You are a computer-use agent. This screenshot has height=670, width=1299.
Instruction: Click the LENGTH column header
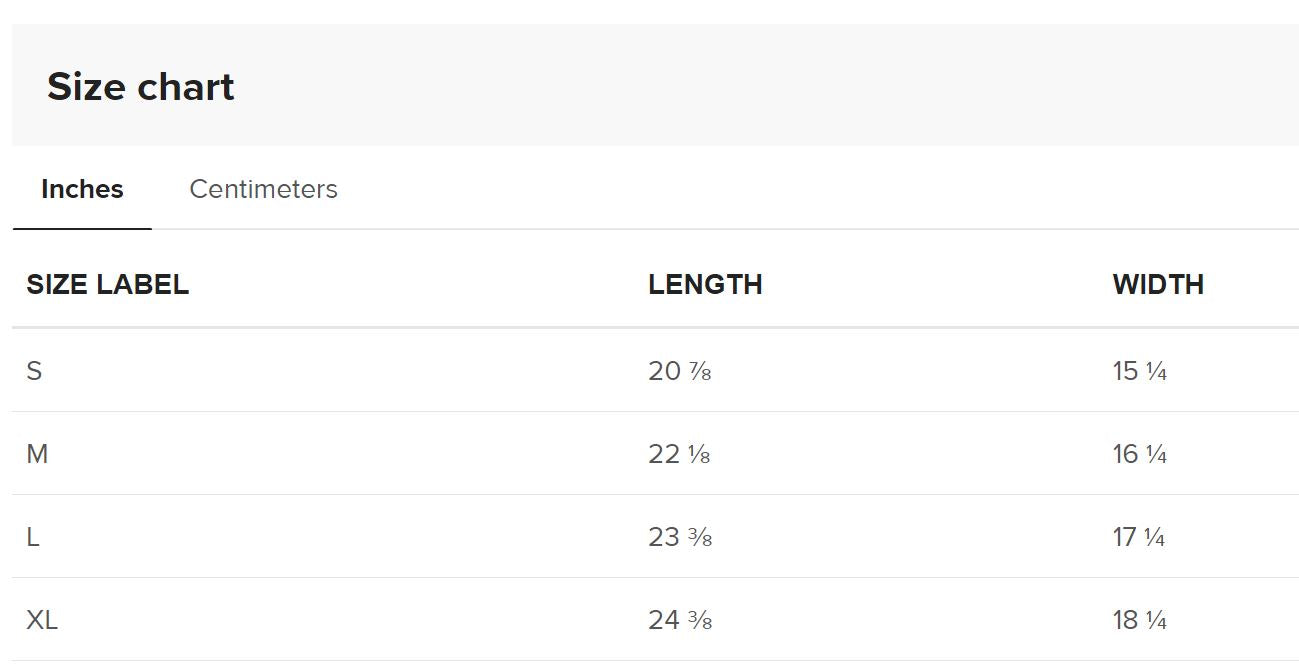coord(705,284)
